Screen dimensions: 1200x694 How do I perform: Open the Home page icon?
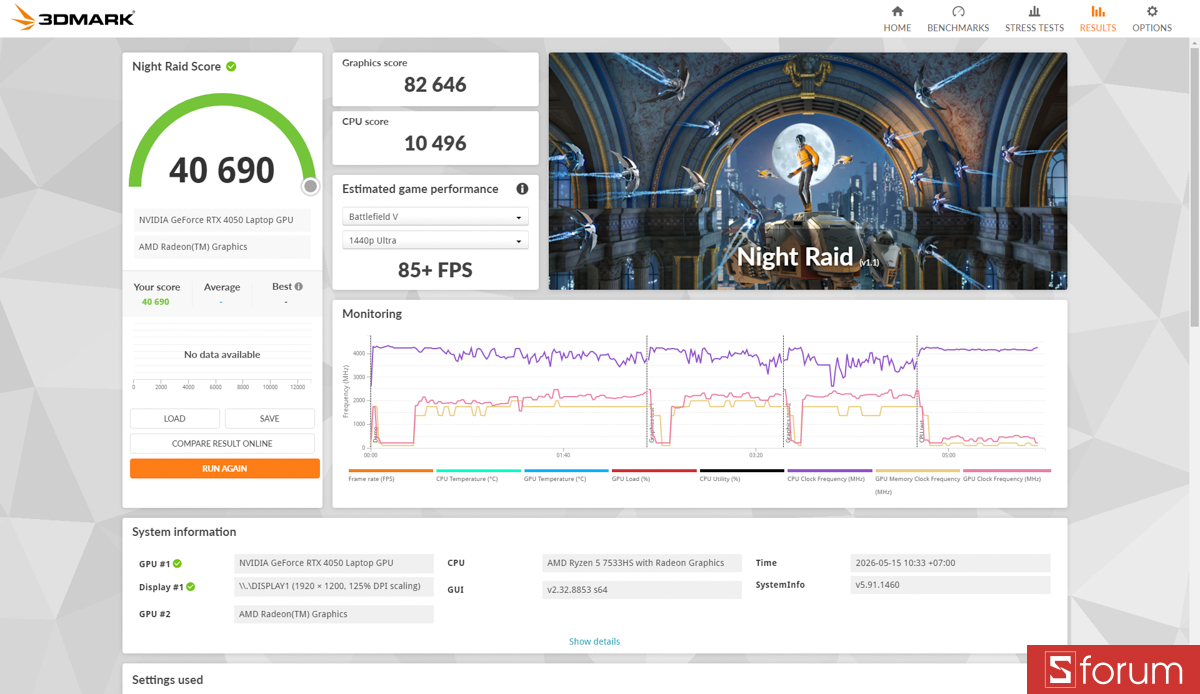click(897, 11)
